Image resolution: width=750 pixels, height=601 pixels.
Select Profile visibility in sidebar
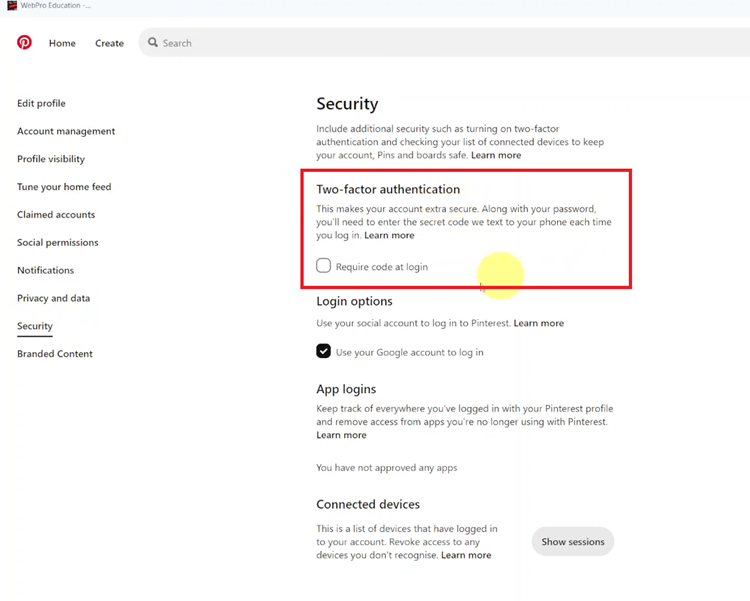(x=51, y=159)
